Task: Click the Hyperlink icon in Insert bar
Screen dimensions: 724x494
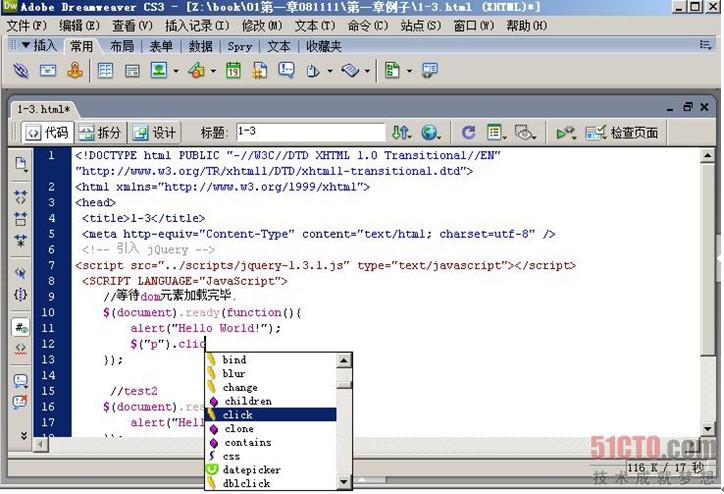Action: pyautogui.click(x=21, y=71)
